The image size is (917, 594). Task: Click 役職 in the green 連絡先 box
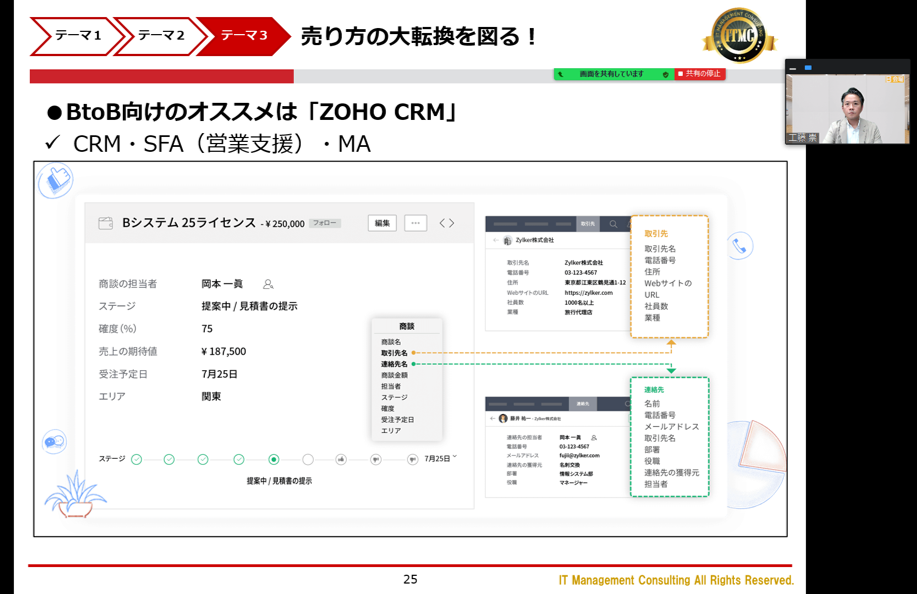pyautogui.click(x=652, y=461)
